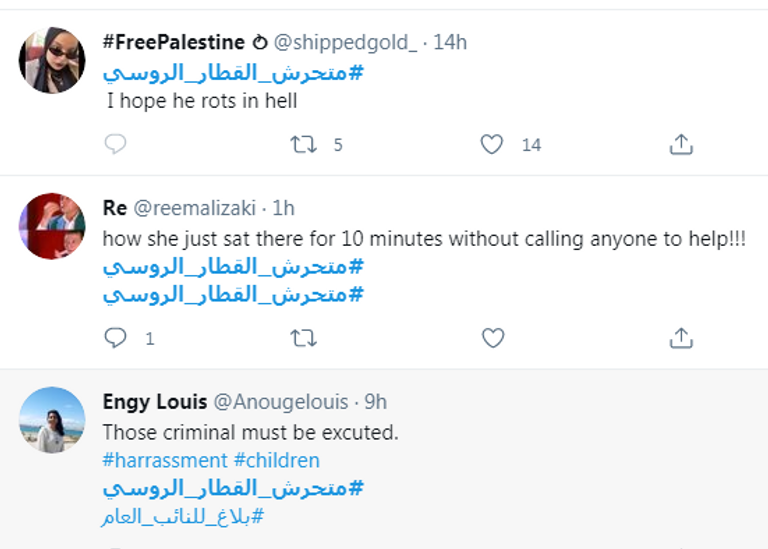Viewport: 768px width, 549px height.
Task: Share the reemalizaki tweet
Action: (x=681, y=338)
